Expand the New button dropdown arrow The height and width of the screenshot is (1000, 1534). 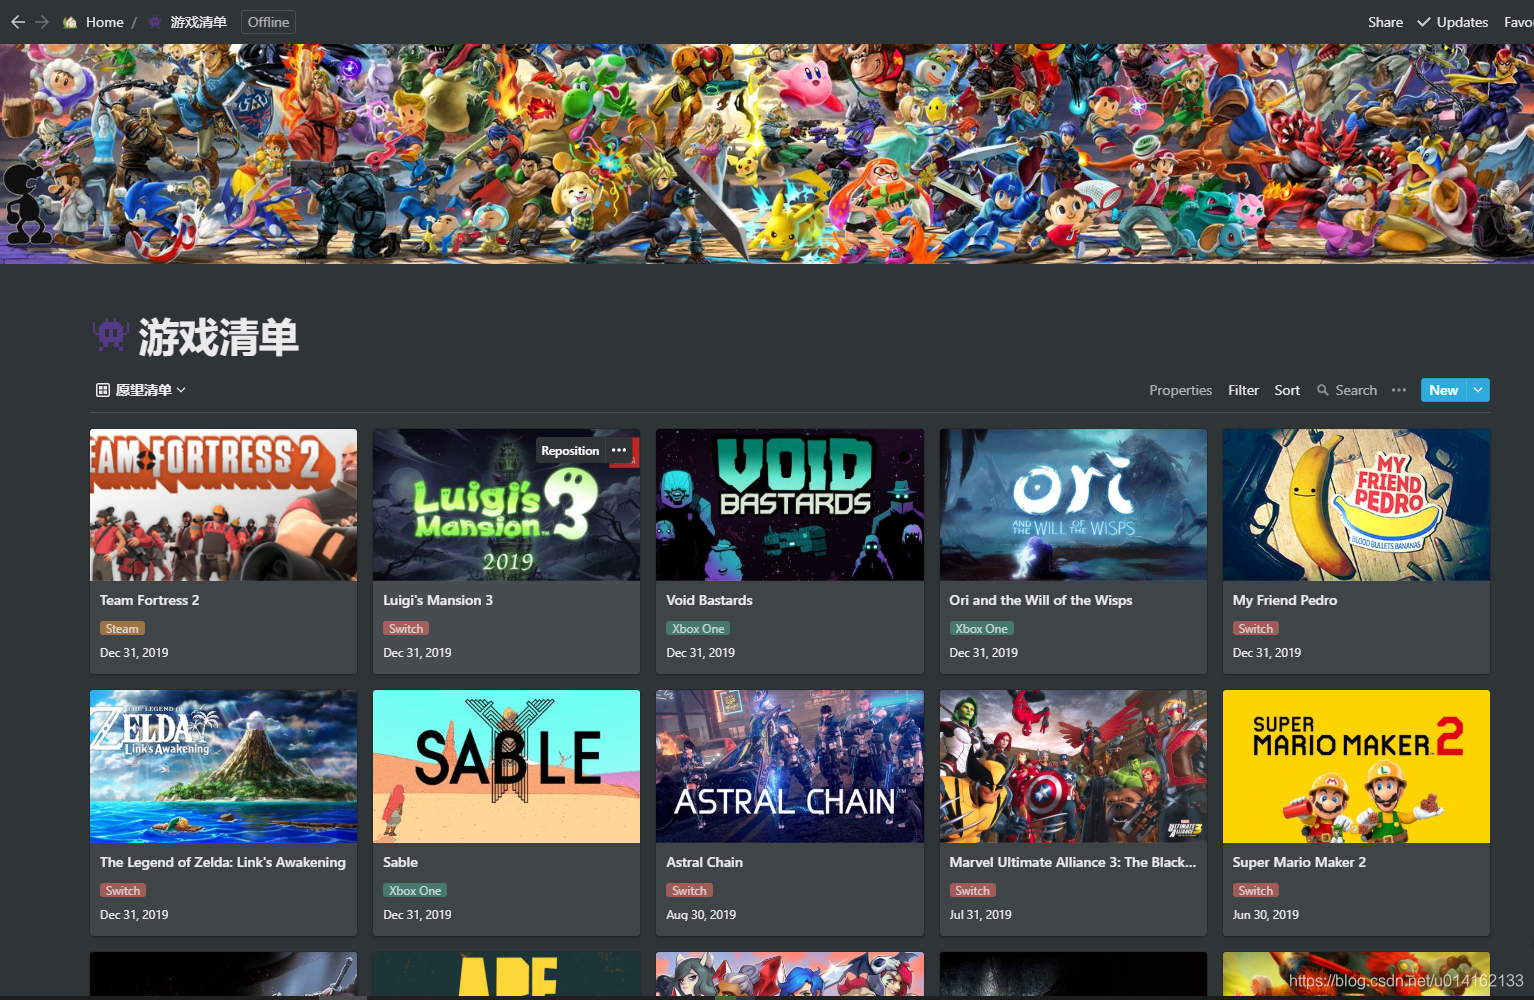pyautogui.click(x=1478, y=390)
